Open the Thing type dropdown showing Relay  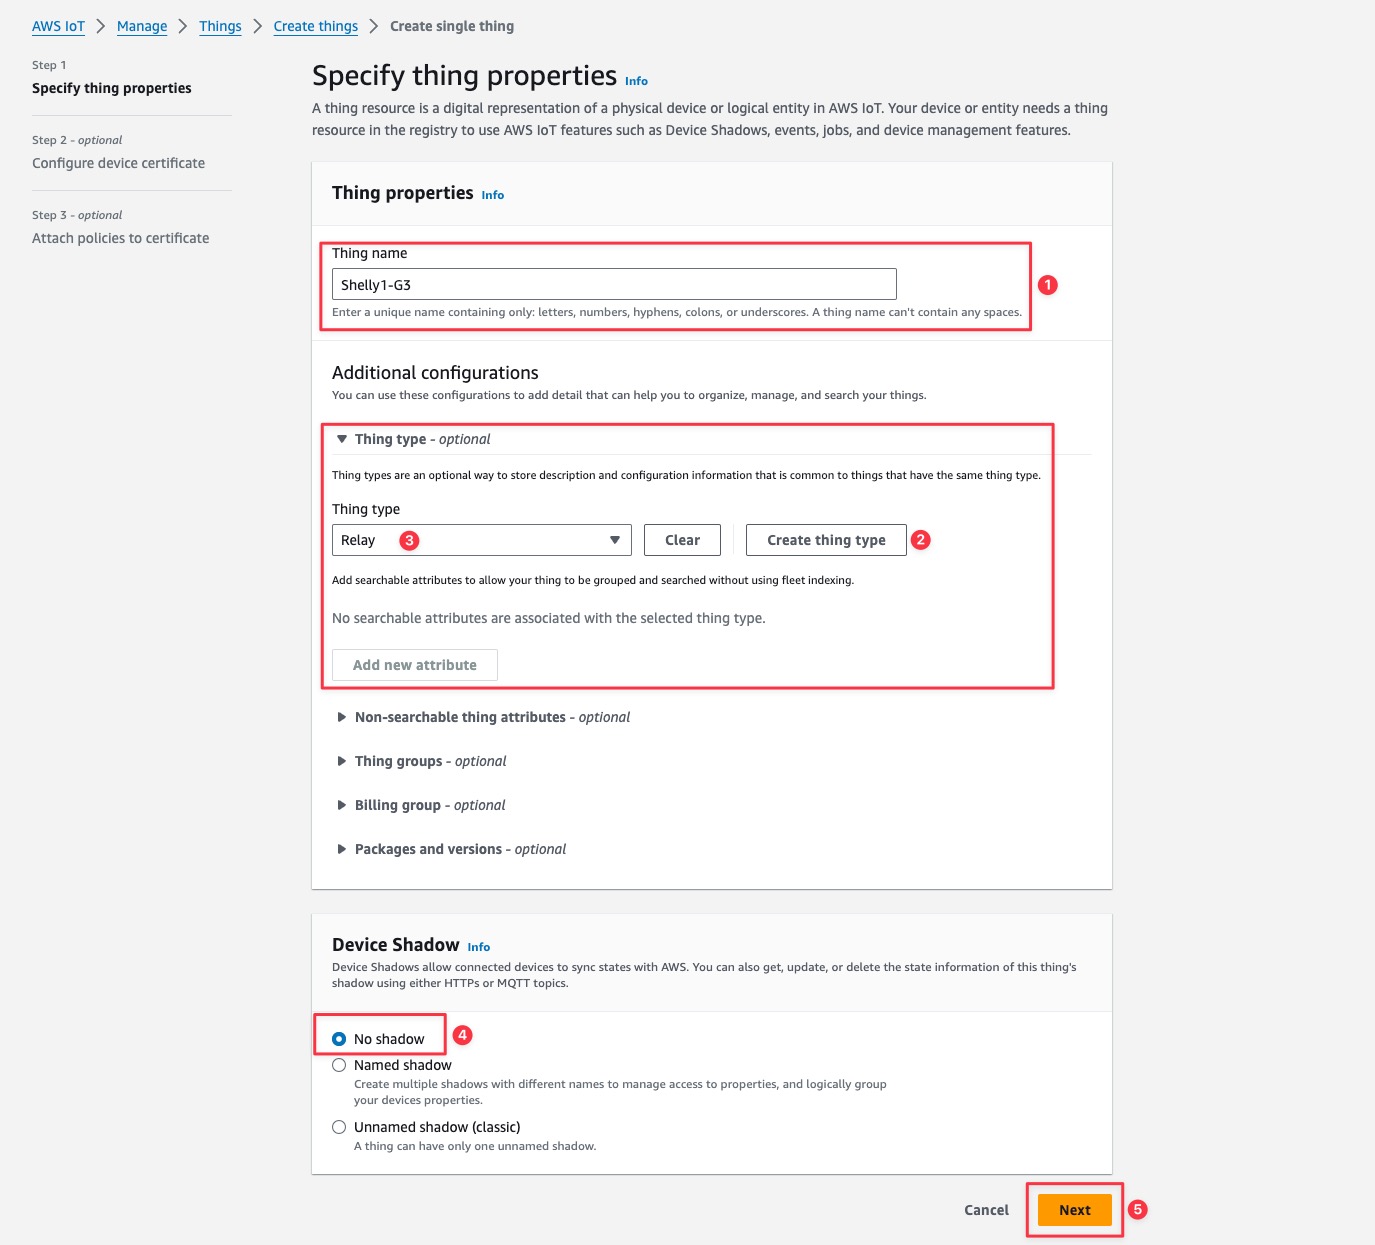(x=481, y=540)
